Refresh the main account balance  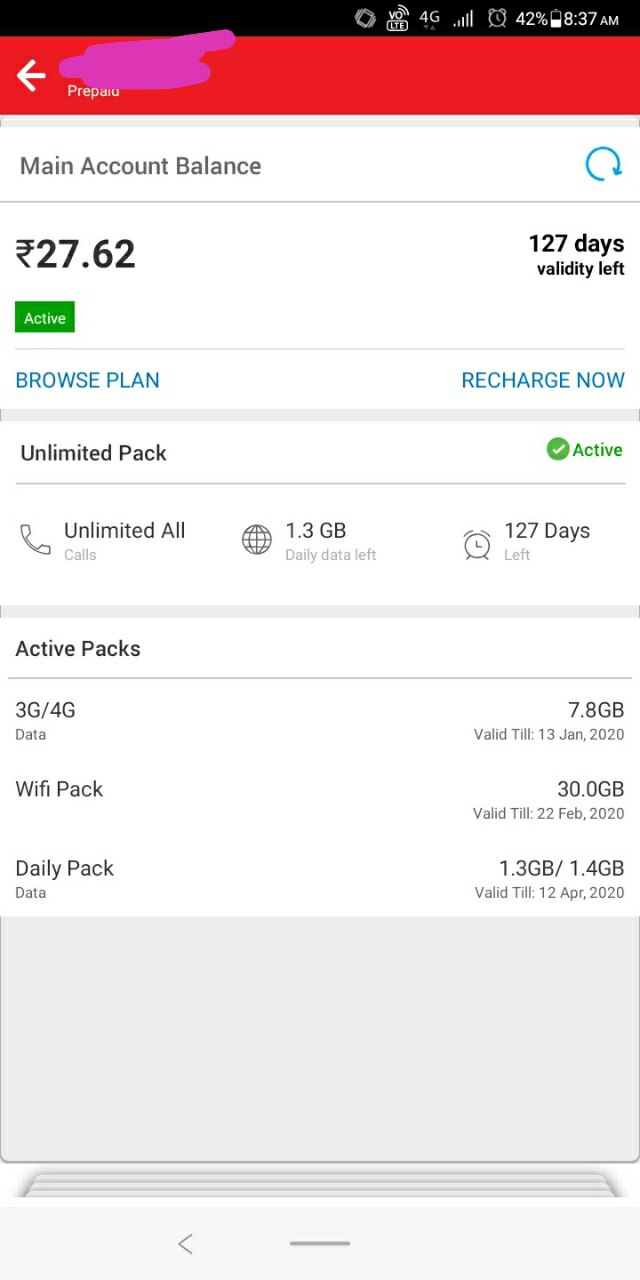coord(603,164)
